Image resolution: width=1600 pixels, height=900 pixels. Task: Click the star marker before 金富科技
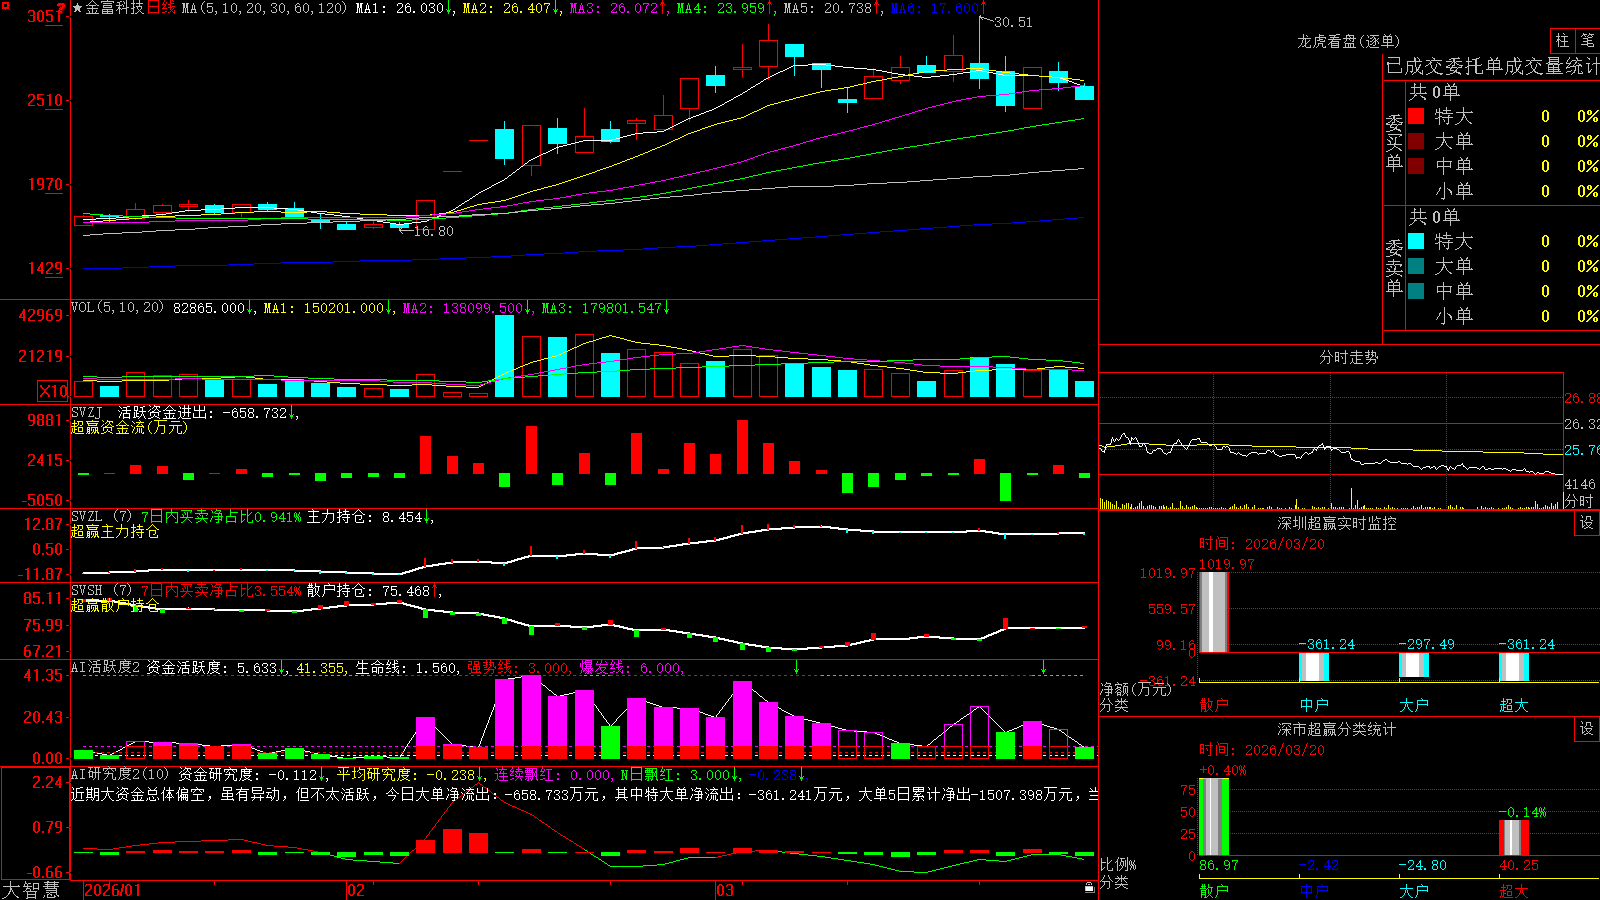[78, 8]
